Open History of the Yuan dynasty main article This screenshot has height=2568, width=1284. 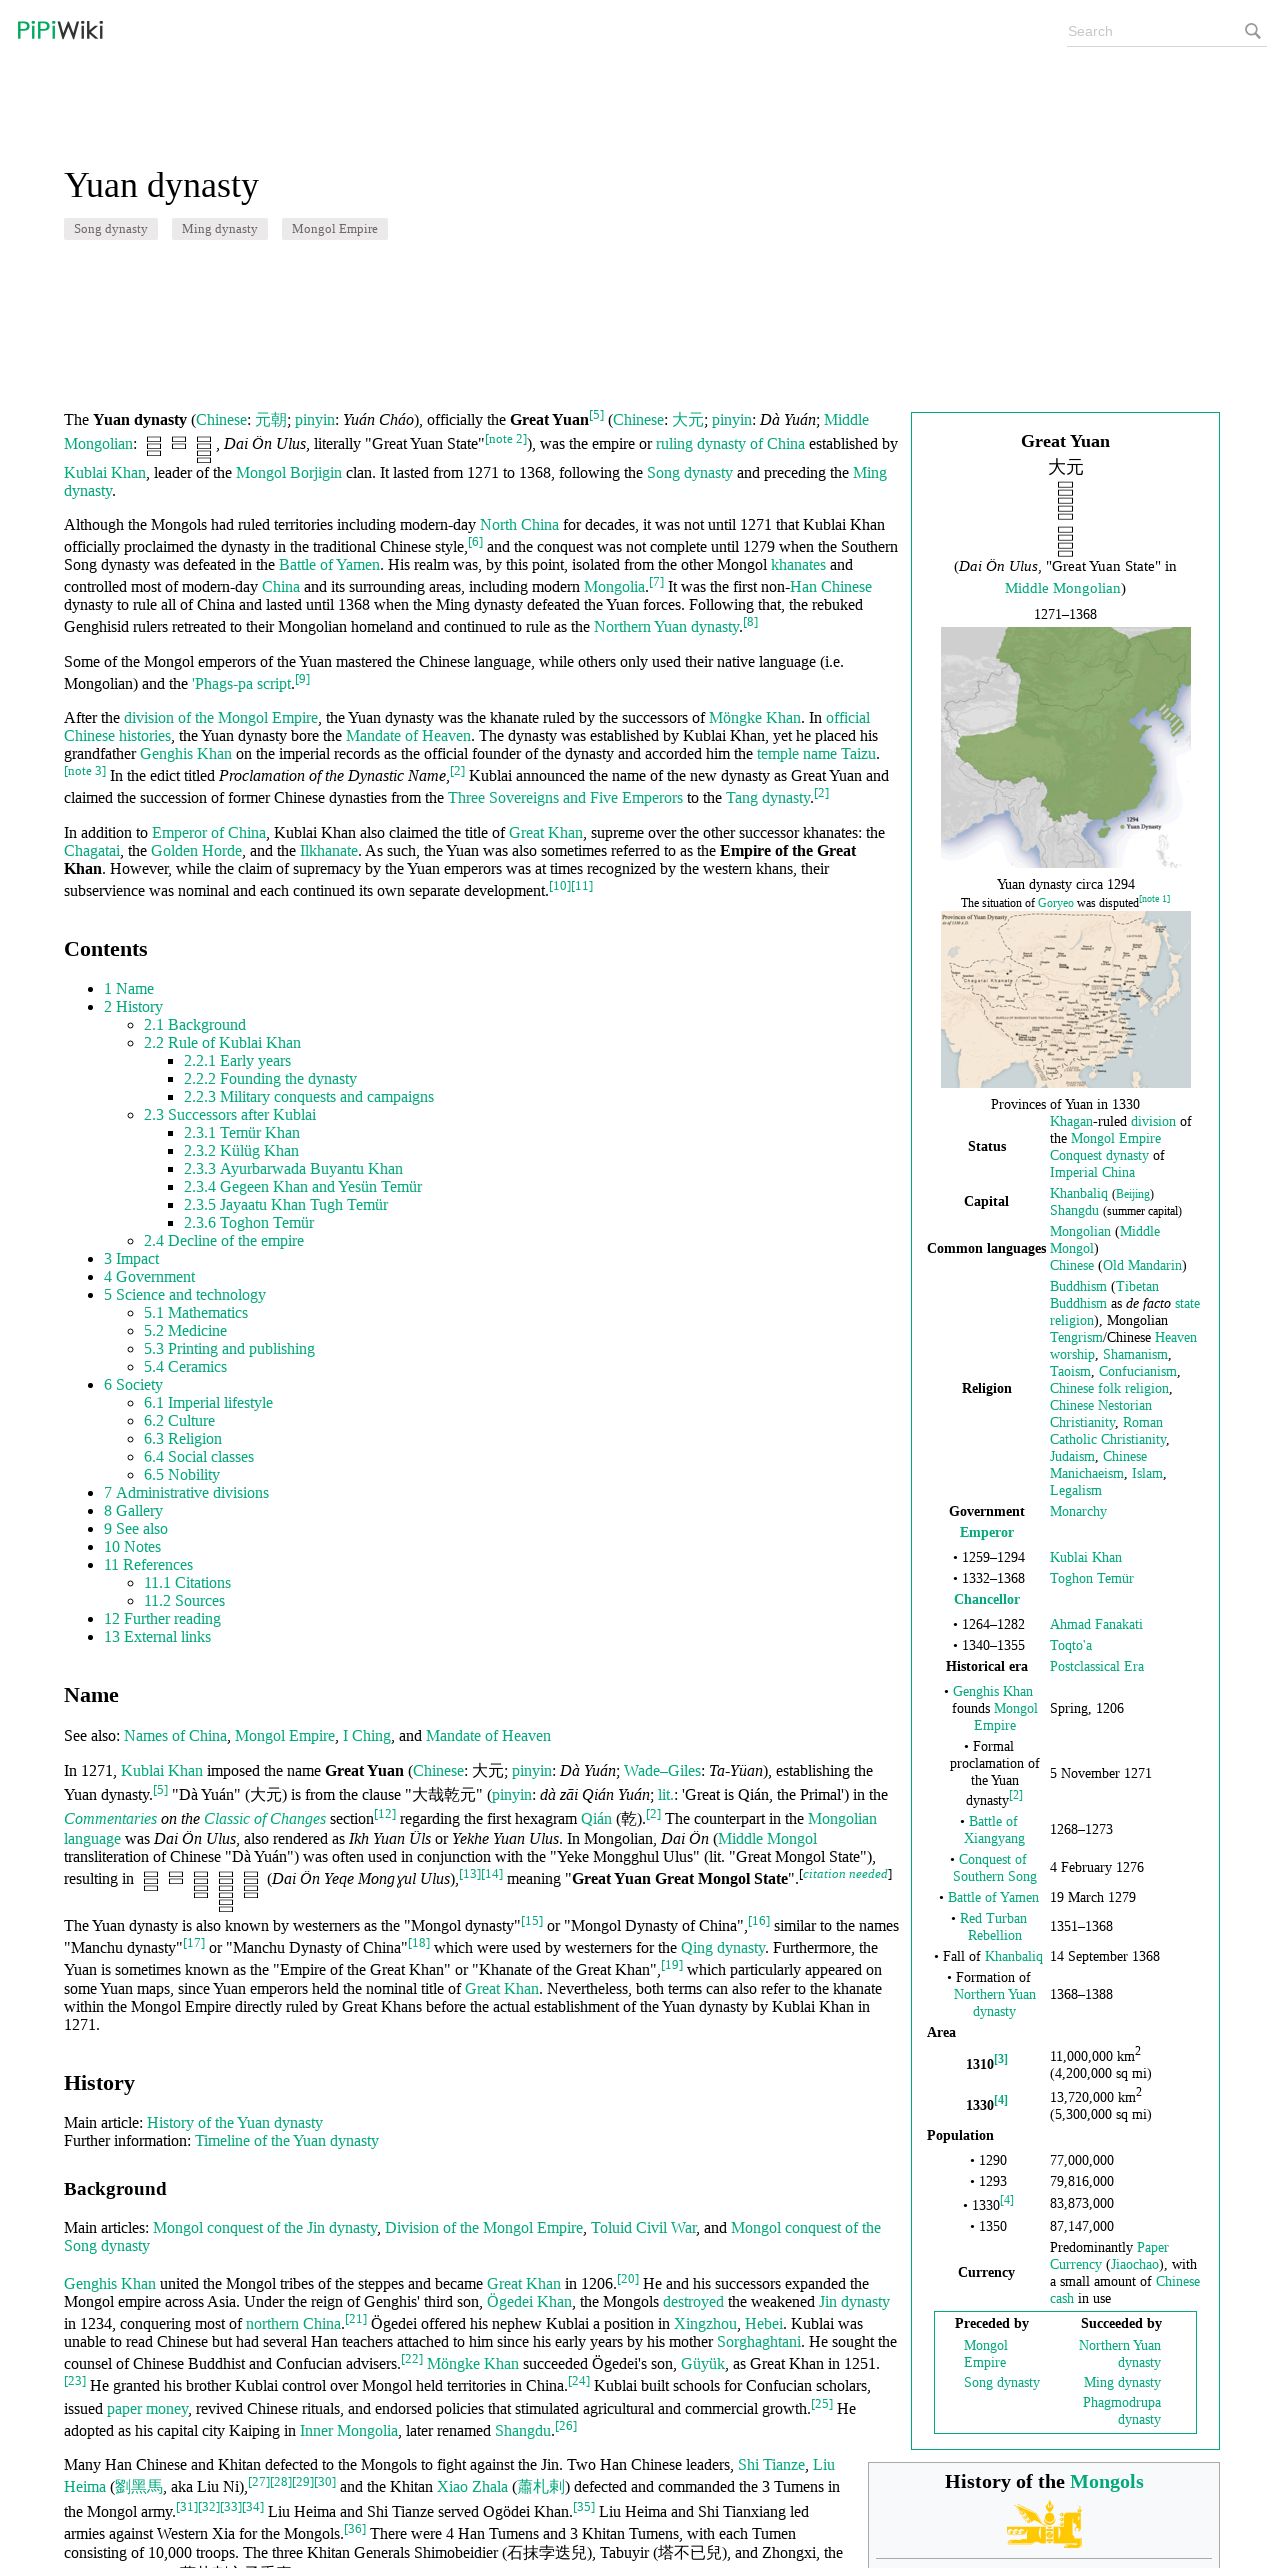coord(235,2123)
